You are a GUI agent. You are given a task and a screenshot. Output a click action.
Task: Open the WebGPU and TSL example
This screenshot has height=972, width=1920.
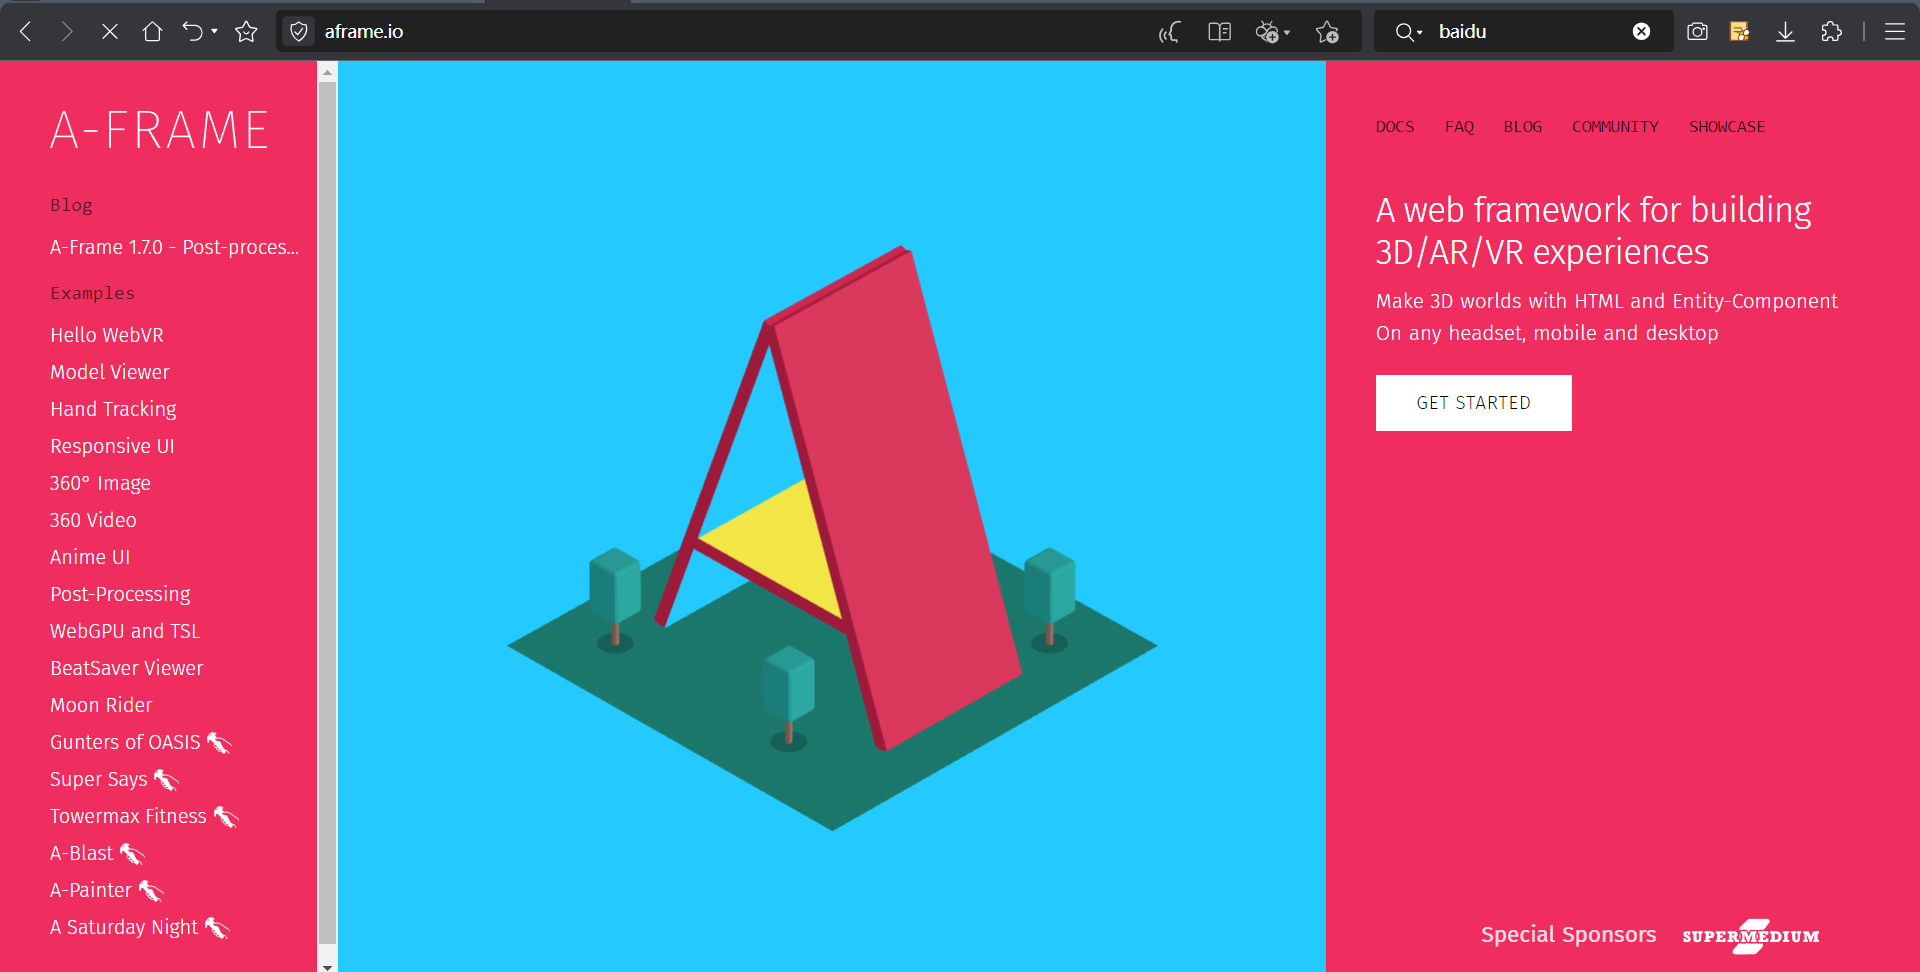125,631
